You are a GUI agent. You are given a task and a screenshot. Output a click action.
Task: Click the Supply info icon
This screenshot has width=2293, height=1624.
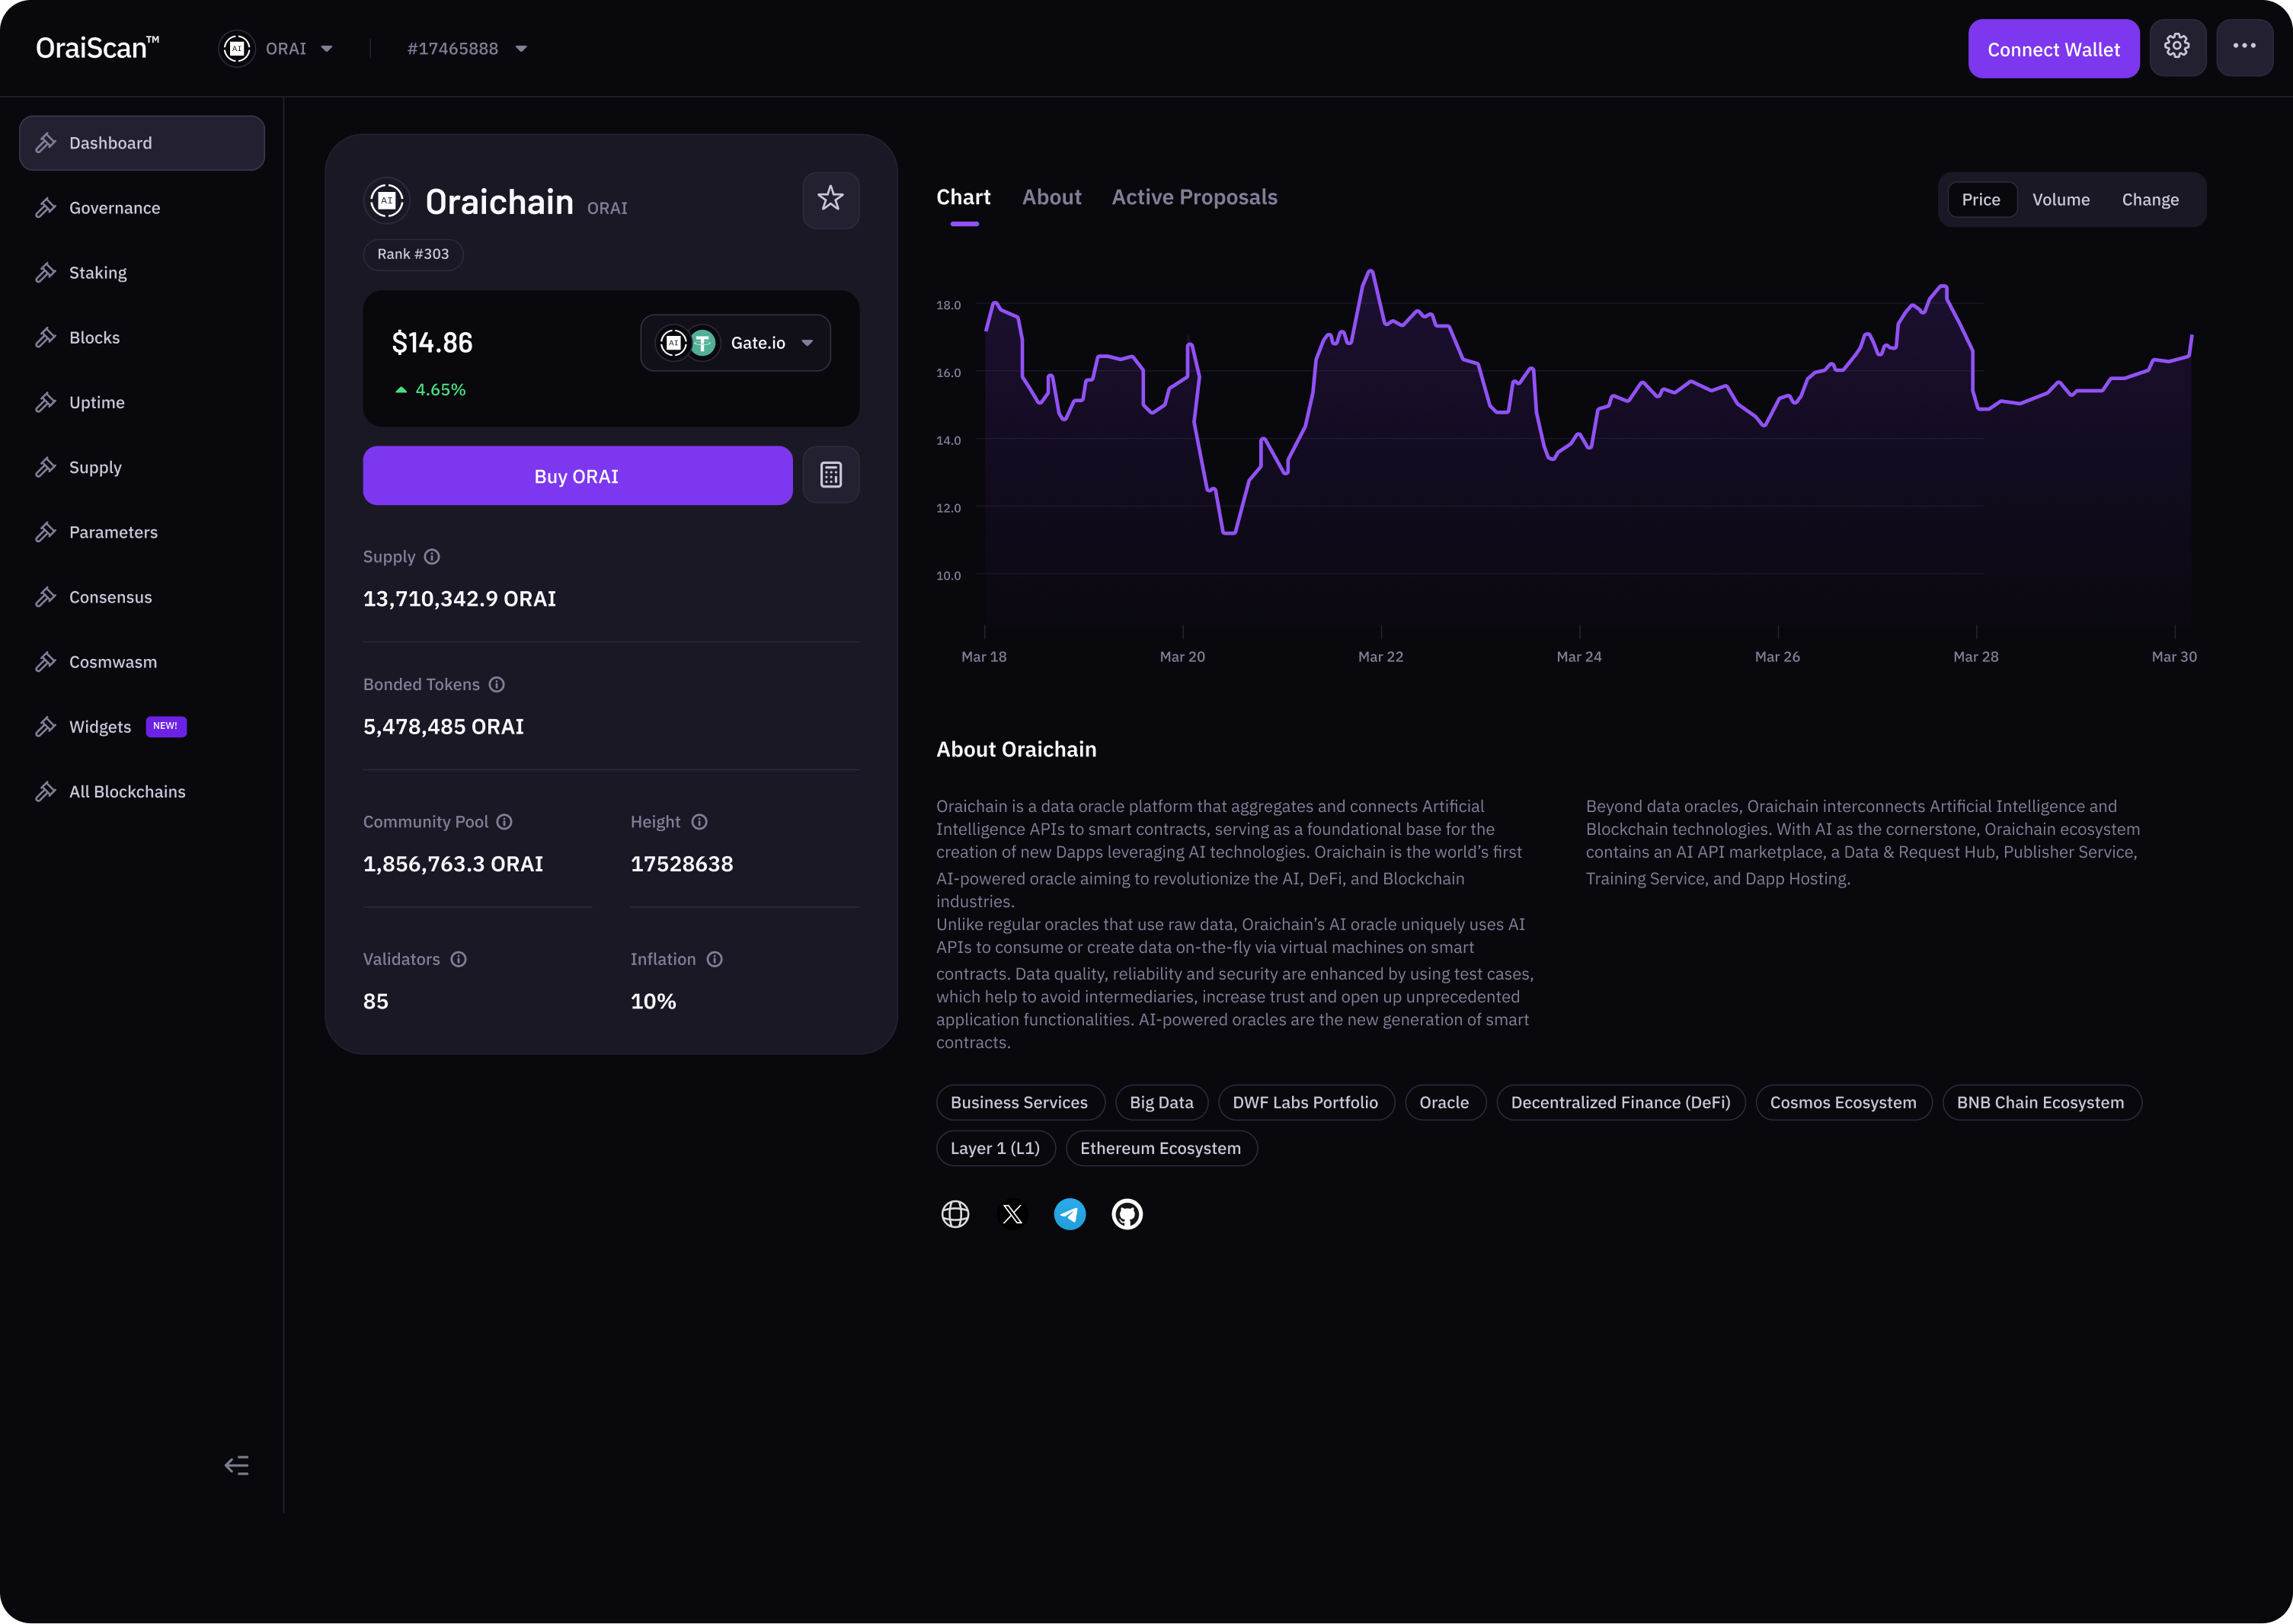(x=432, y=557)
